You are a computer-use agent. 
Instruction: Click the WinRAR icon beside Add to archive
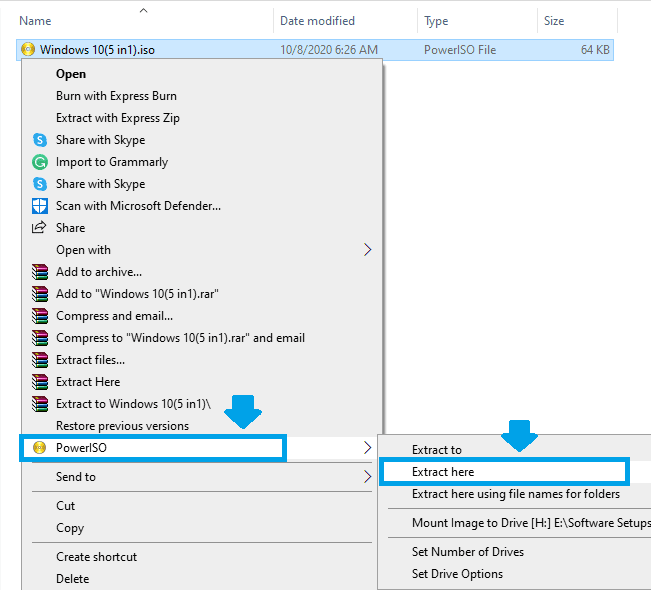pyautogui.click(x=40, y=272)
